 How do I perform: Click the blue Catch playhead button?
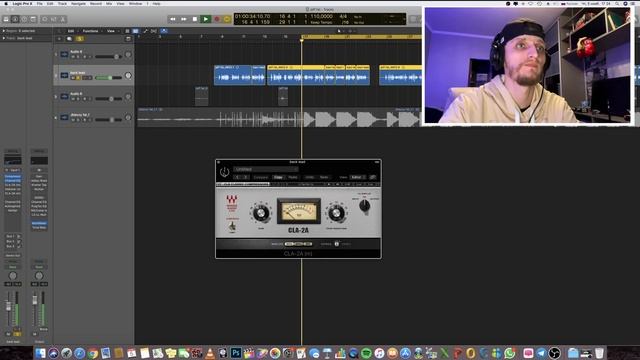pos(164,31)
